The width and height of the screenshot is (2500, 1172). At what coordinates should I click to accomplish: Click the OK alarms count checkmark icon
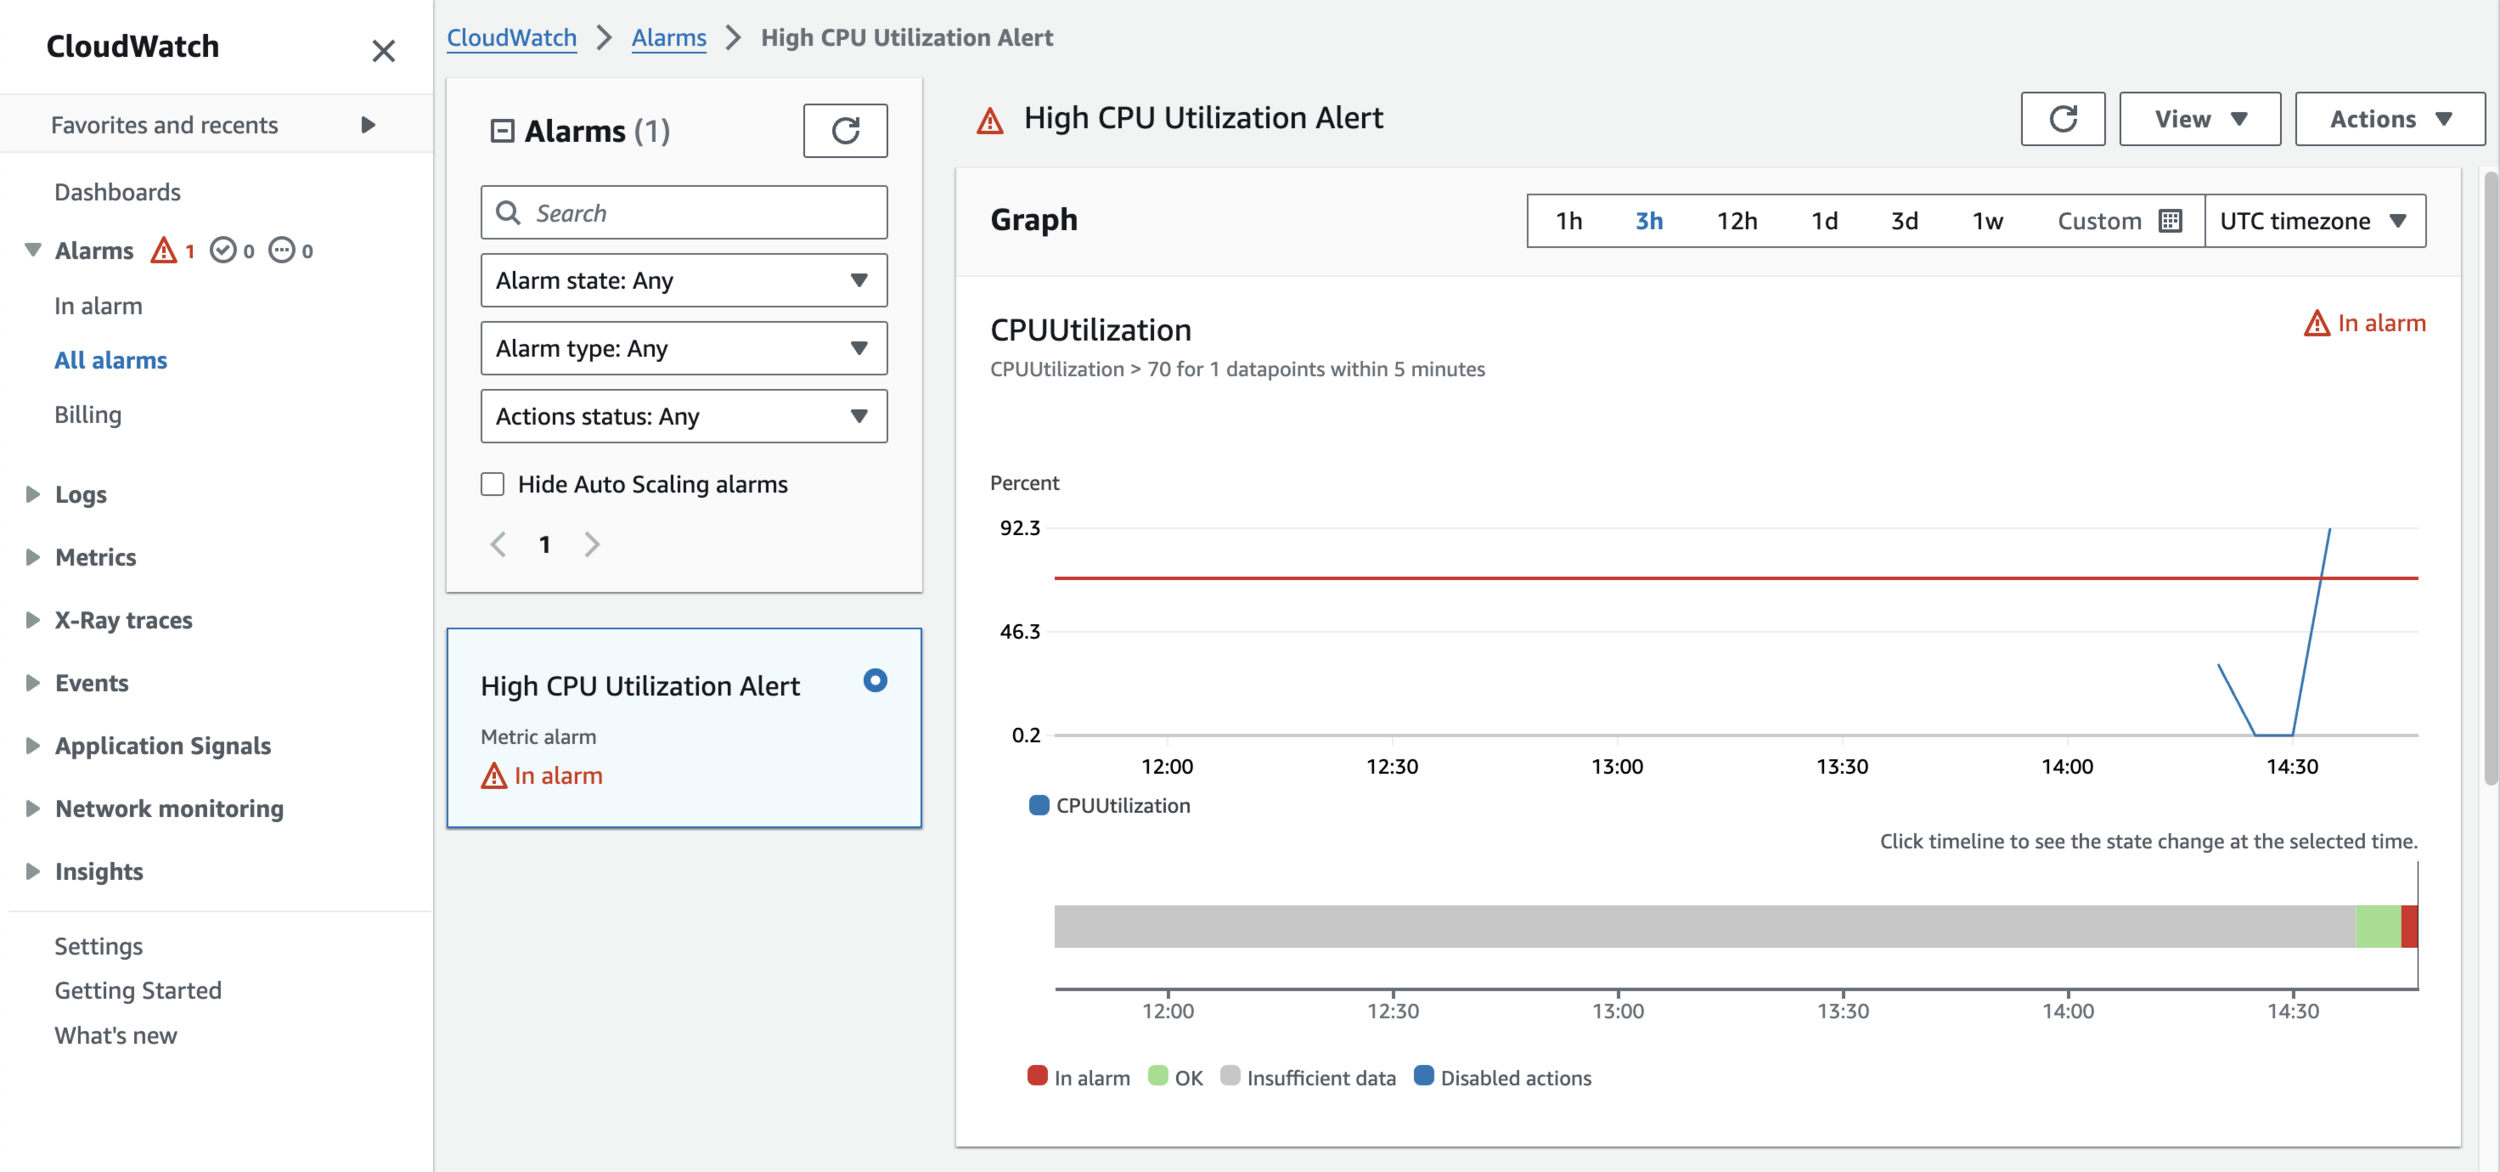(223, 250)
